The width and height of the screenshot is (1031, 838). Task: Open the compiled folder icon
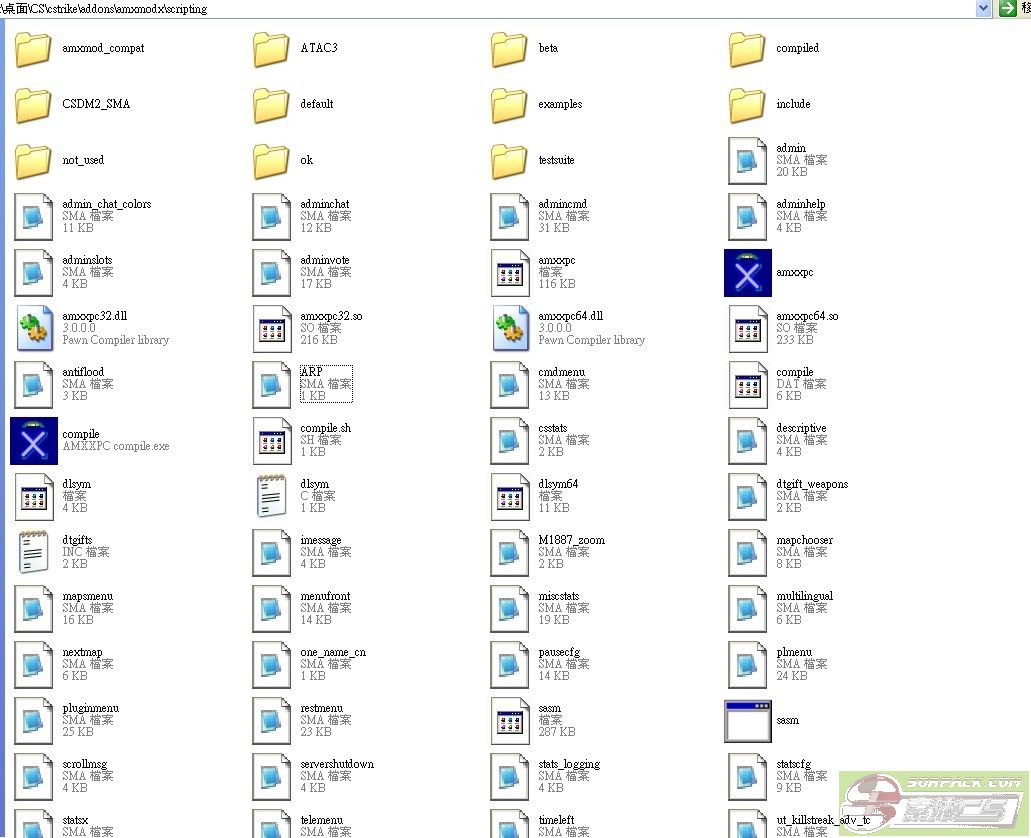[747, 49]
